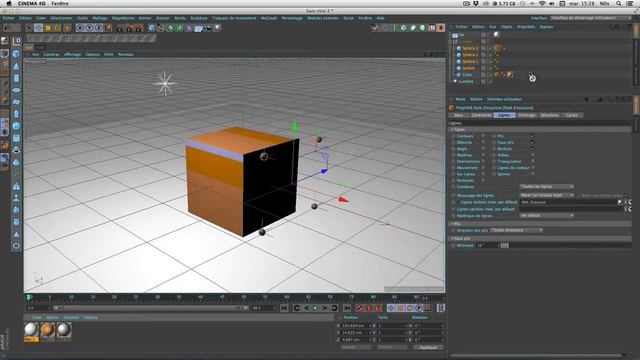Screen dimensions: 640x360
Task: Toggle X axis lock button
Action: (80, 28)
